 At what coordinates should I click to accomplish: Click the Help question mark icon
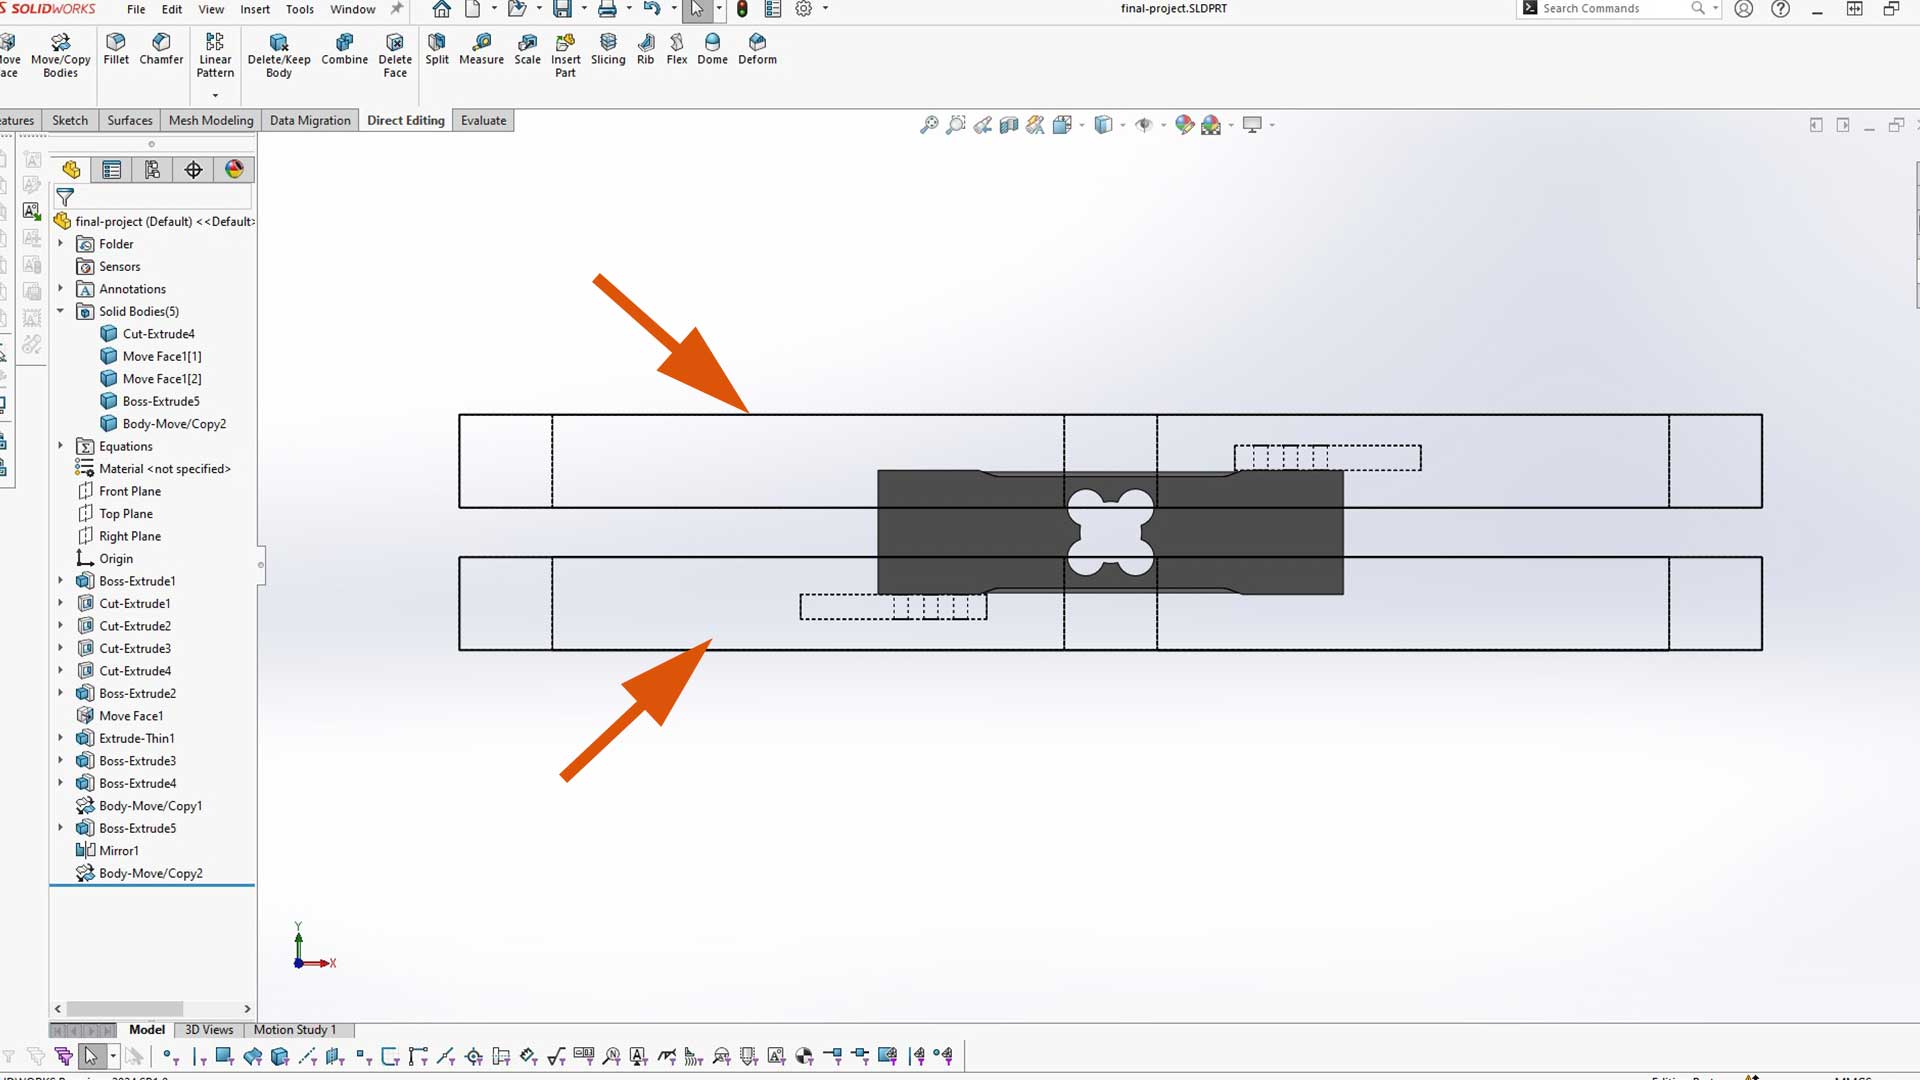[1780, 9]
